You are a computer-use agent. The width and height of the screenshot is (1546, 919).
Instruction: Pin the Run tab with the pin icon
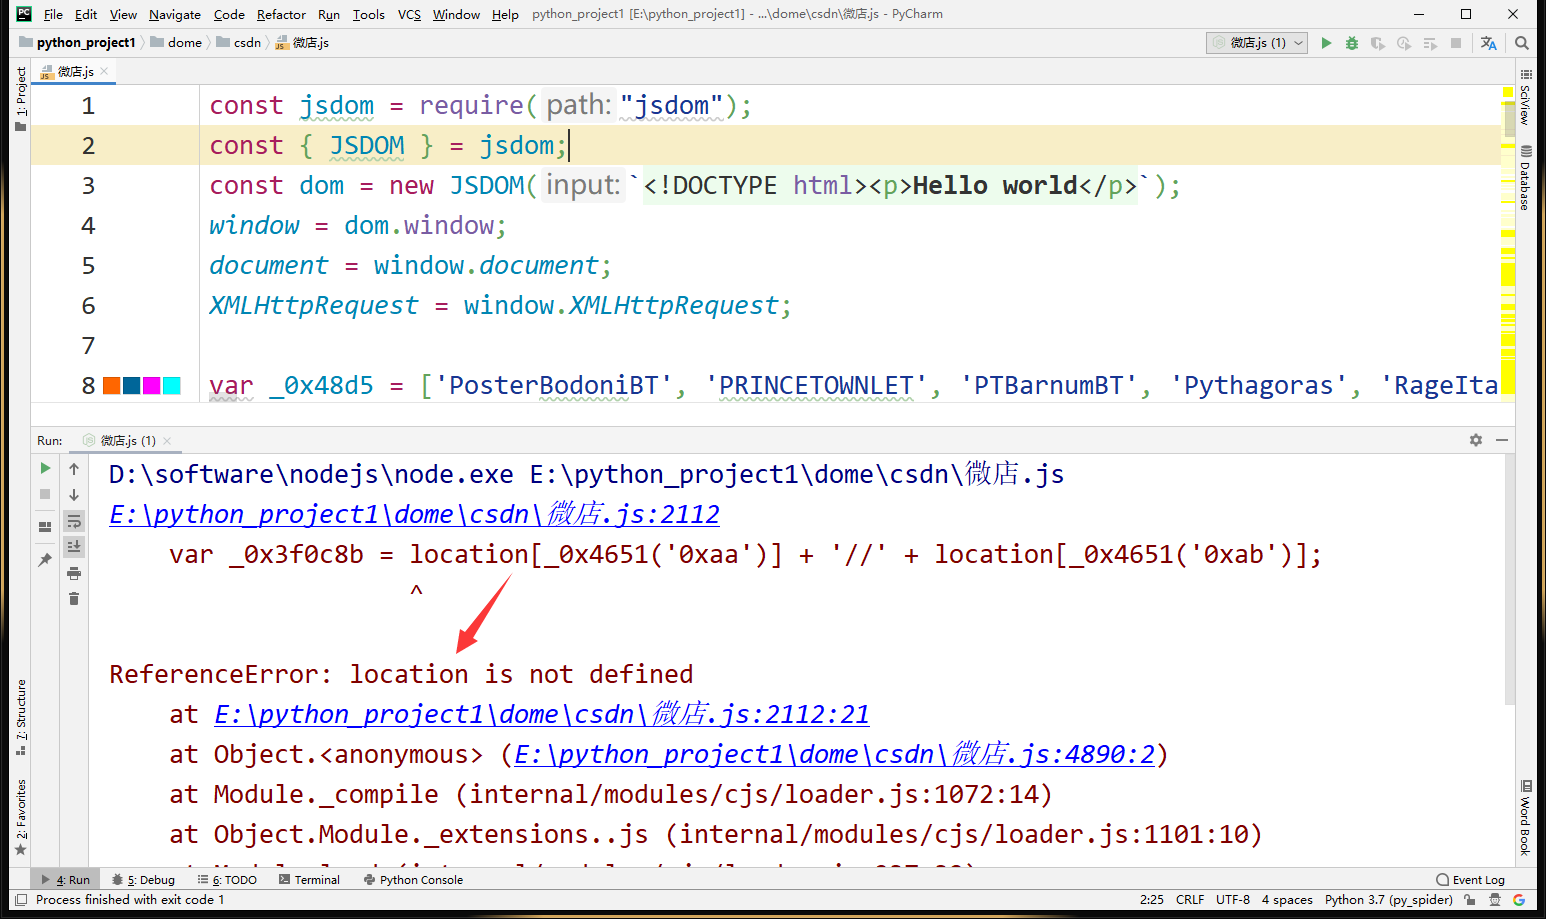pyautogui.click(x=45, y=560)
